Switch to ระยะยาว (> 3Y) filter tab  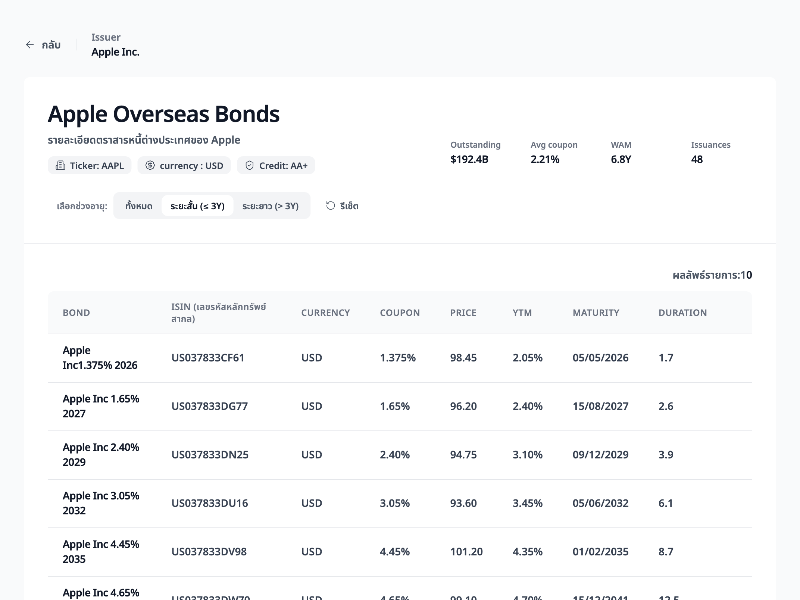270,206
